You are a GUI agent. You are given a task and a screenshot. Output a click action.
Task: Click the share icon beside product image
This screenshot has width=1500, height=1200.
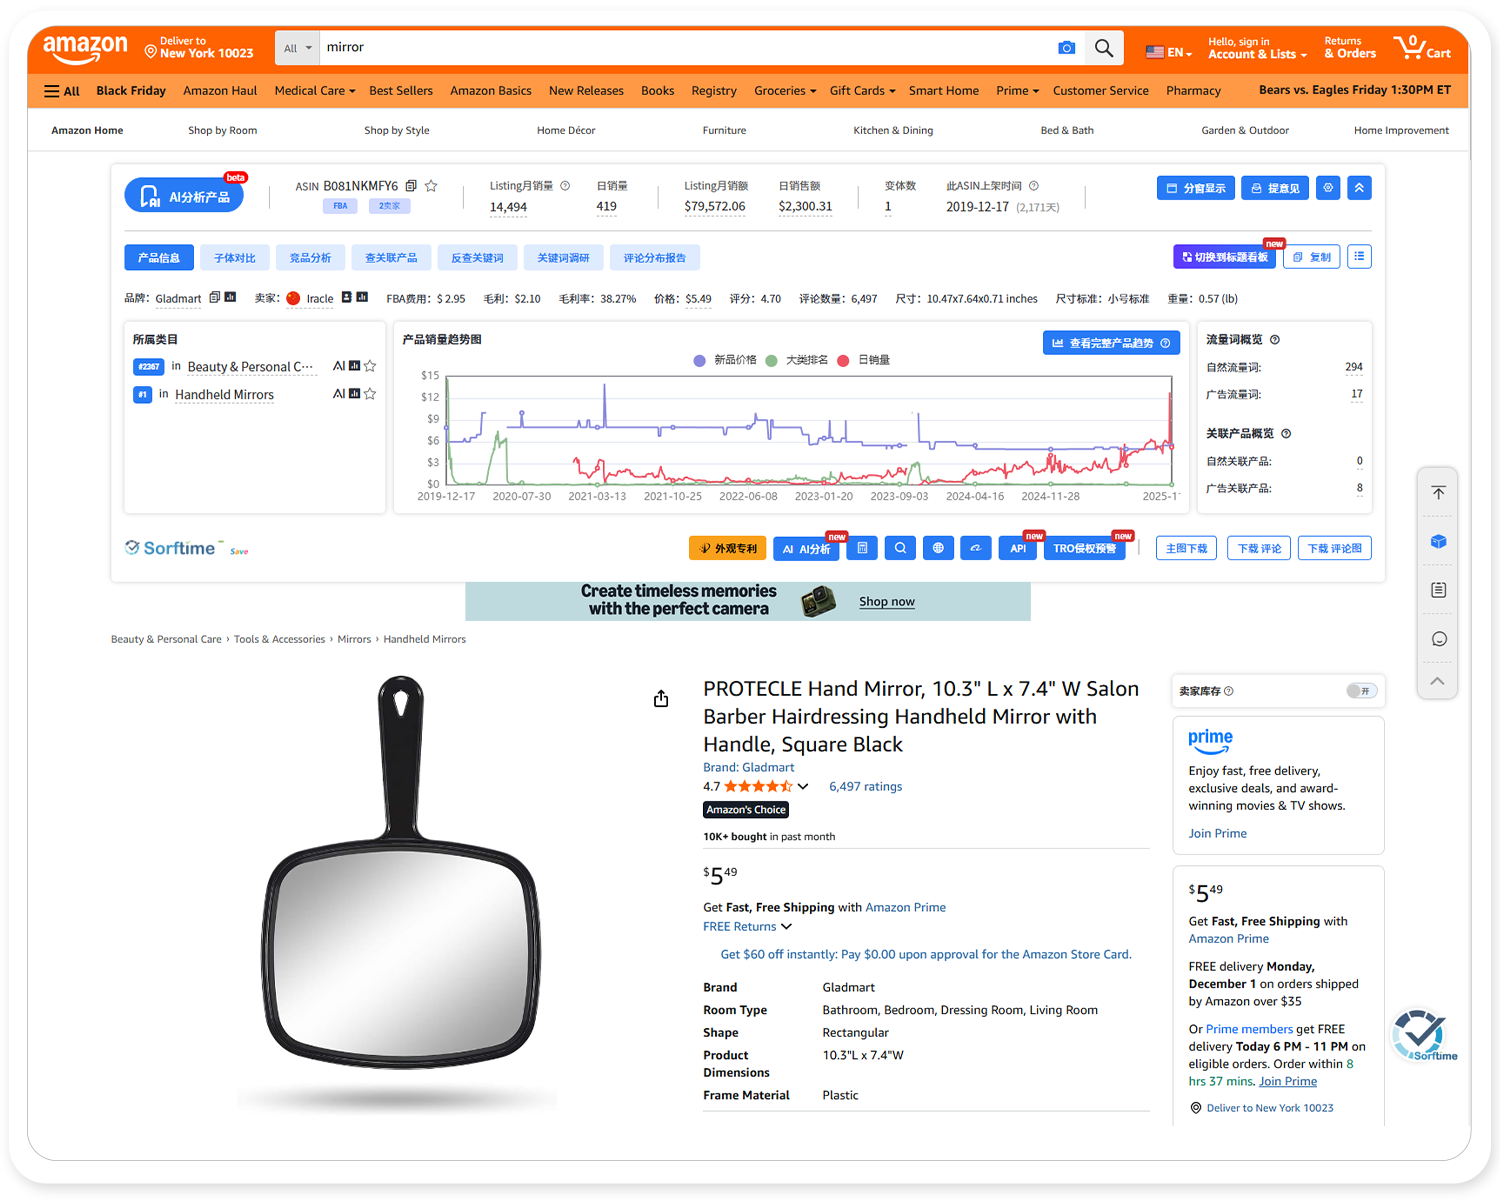(x=661, y=699)
